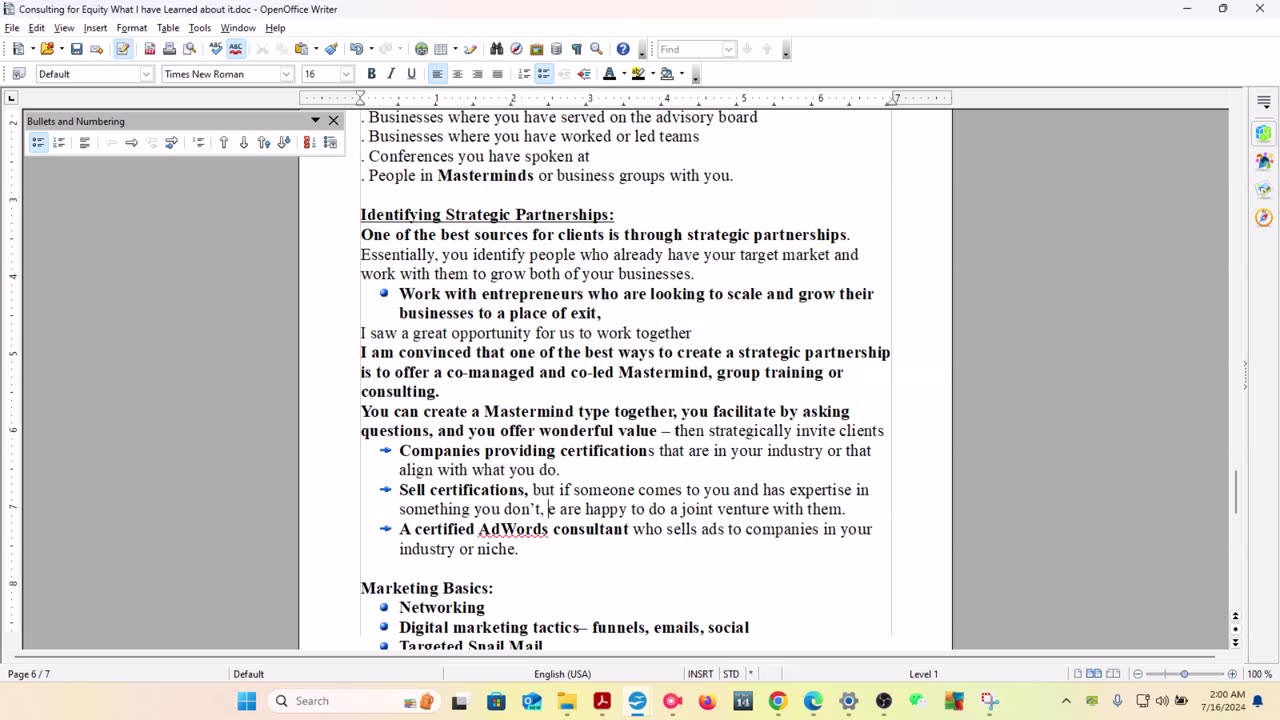Click the Undo arrow icon
The width and height of the screenshot is (1280, 720).
point(355,48)
